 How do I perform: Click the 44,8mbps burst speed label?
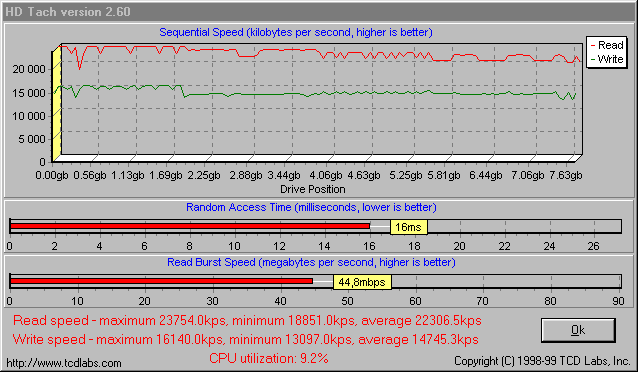(x=362, y=282)
